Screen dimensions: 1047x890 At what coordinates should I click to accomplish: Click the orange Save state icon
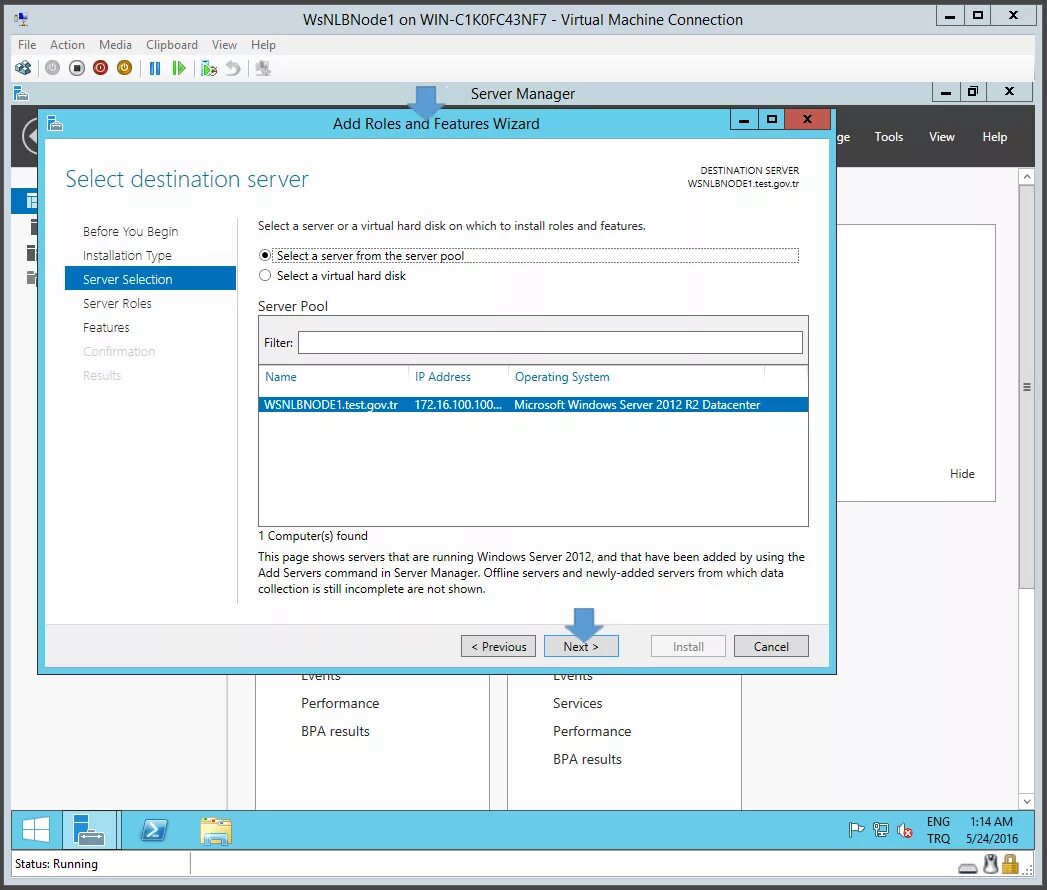[124, 68]
